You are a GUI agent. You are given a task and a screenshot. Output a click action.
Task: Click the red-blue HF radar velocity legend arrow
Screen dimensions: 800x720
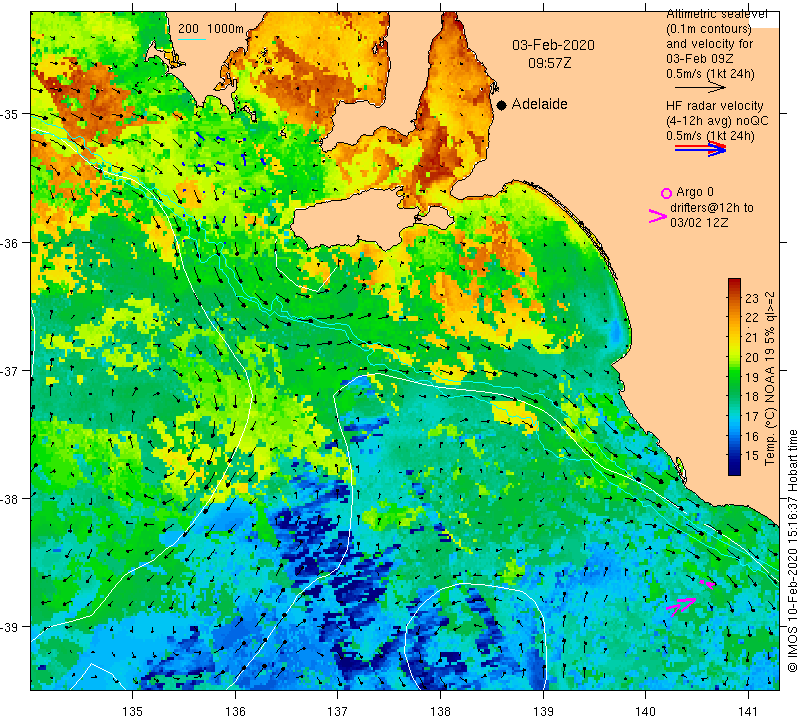[700, 149]
